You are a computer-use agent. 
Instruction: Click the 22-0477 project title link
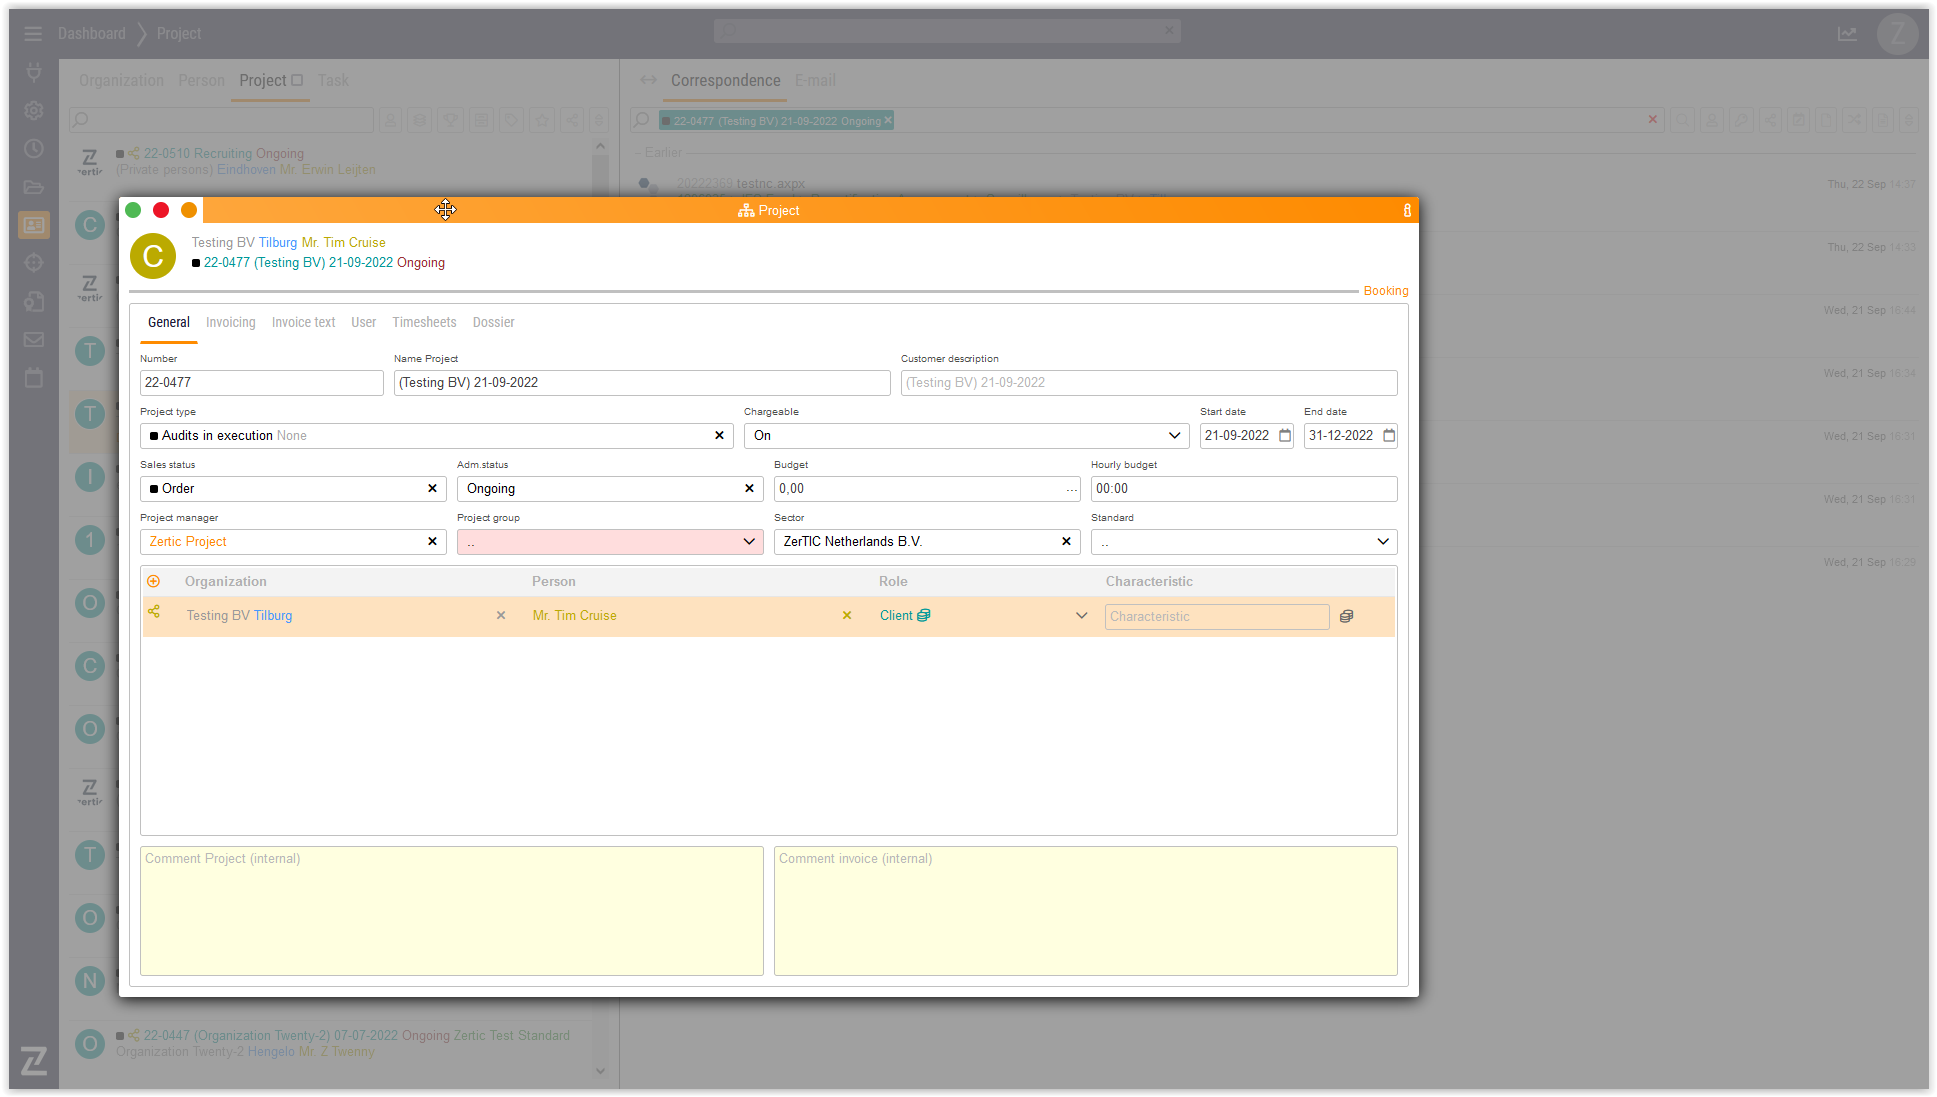(x=298, y=263)
